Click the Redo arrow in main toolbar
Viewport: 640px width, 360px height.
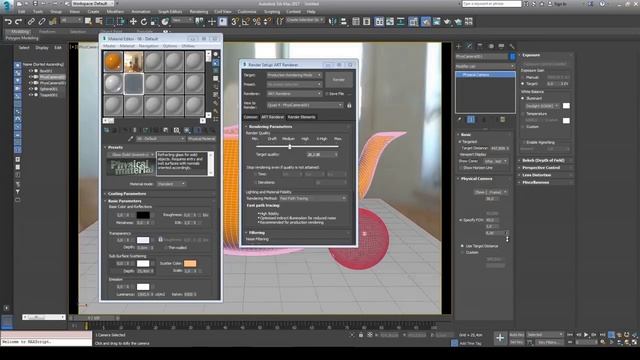pyautogui.click(x=18, y=22)
